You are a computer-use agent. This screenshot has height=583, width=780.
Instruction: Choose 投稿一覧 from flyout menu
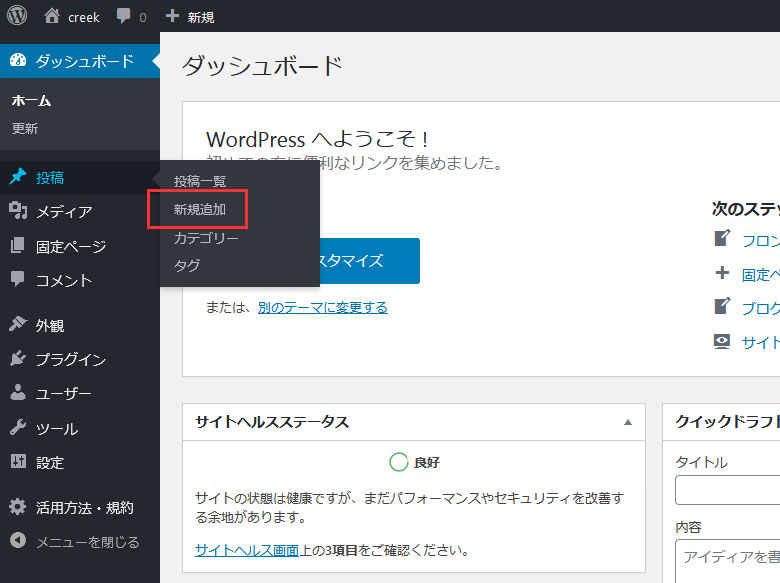[x=200, y=181]
